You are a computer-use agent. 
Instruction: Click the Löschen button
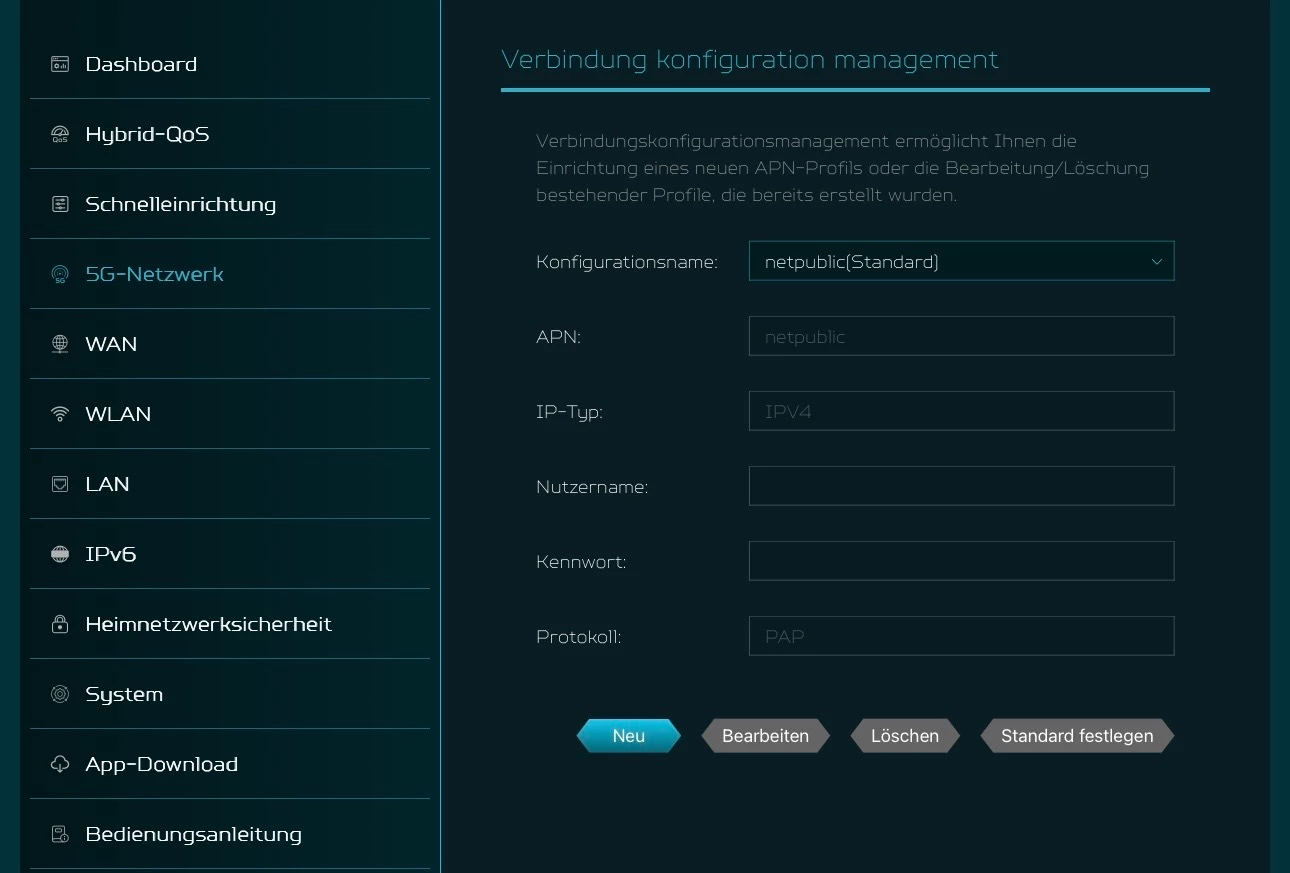click(905, 736)
